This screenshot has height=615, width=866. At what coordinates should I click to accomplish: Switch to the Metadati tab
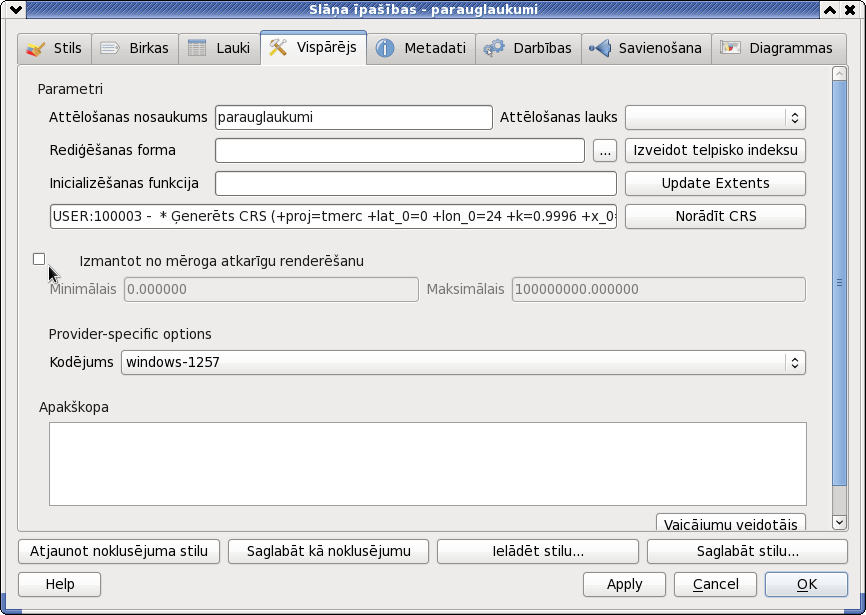pyautogui.click(x=421, y=49)
